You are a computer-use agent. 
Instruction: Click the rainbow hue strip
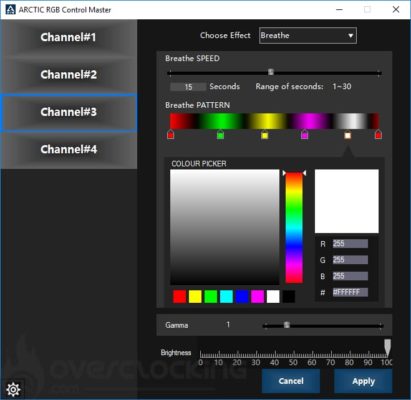[x=294, y=228]
